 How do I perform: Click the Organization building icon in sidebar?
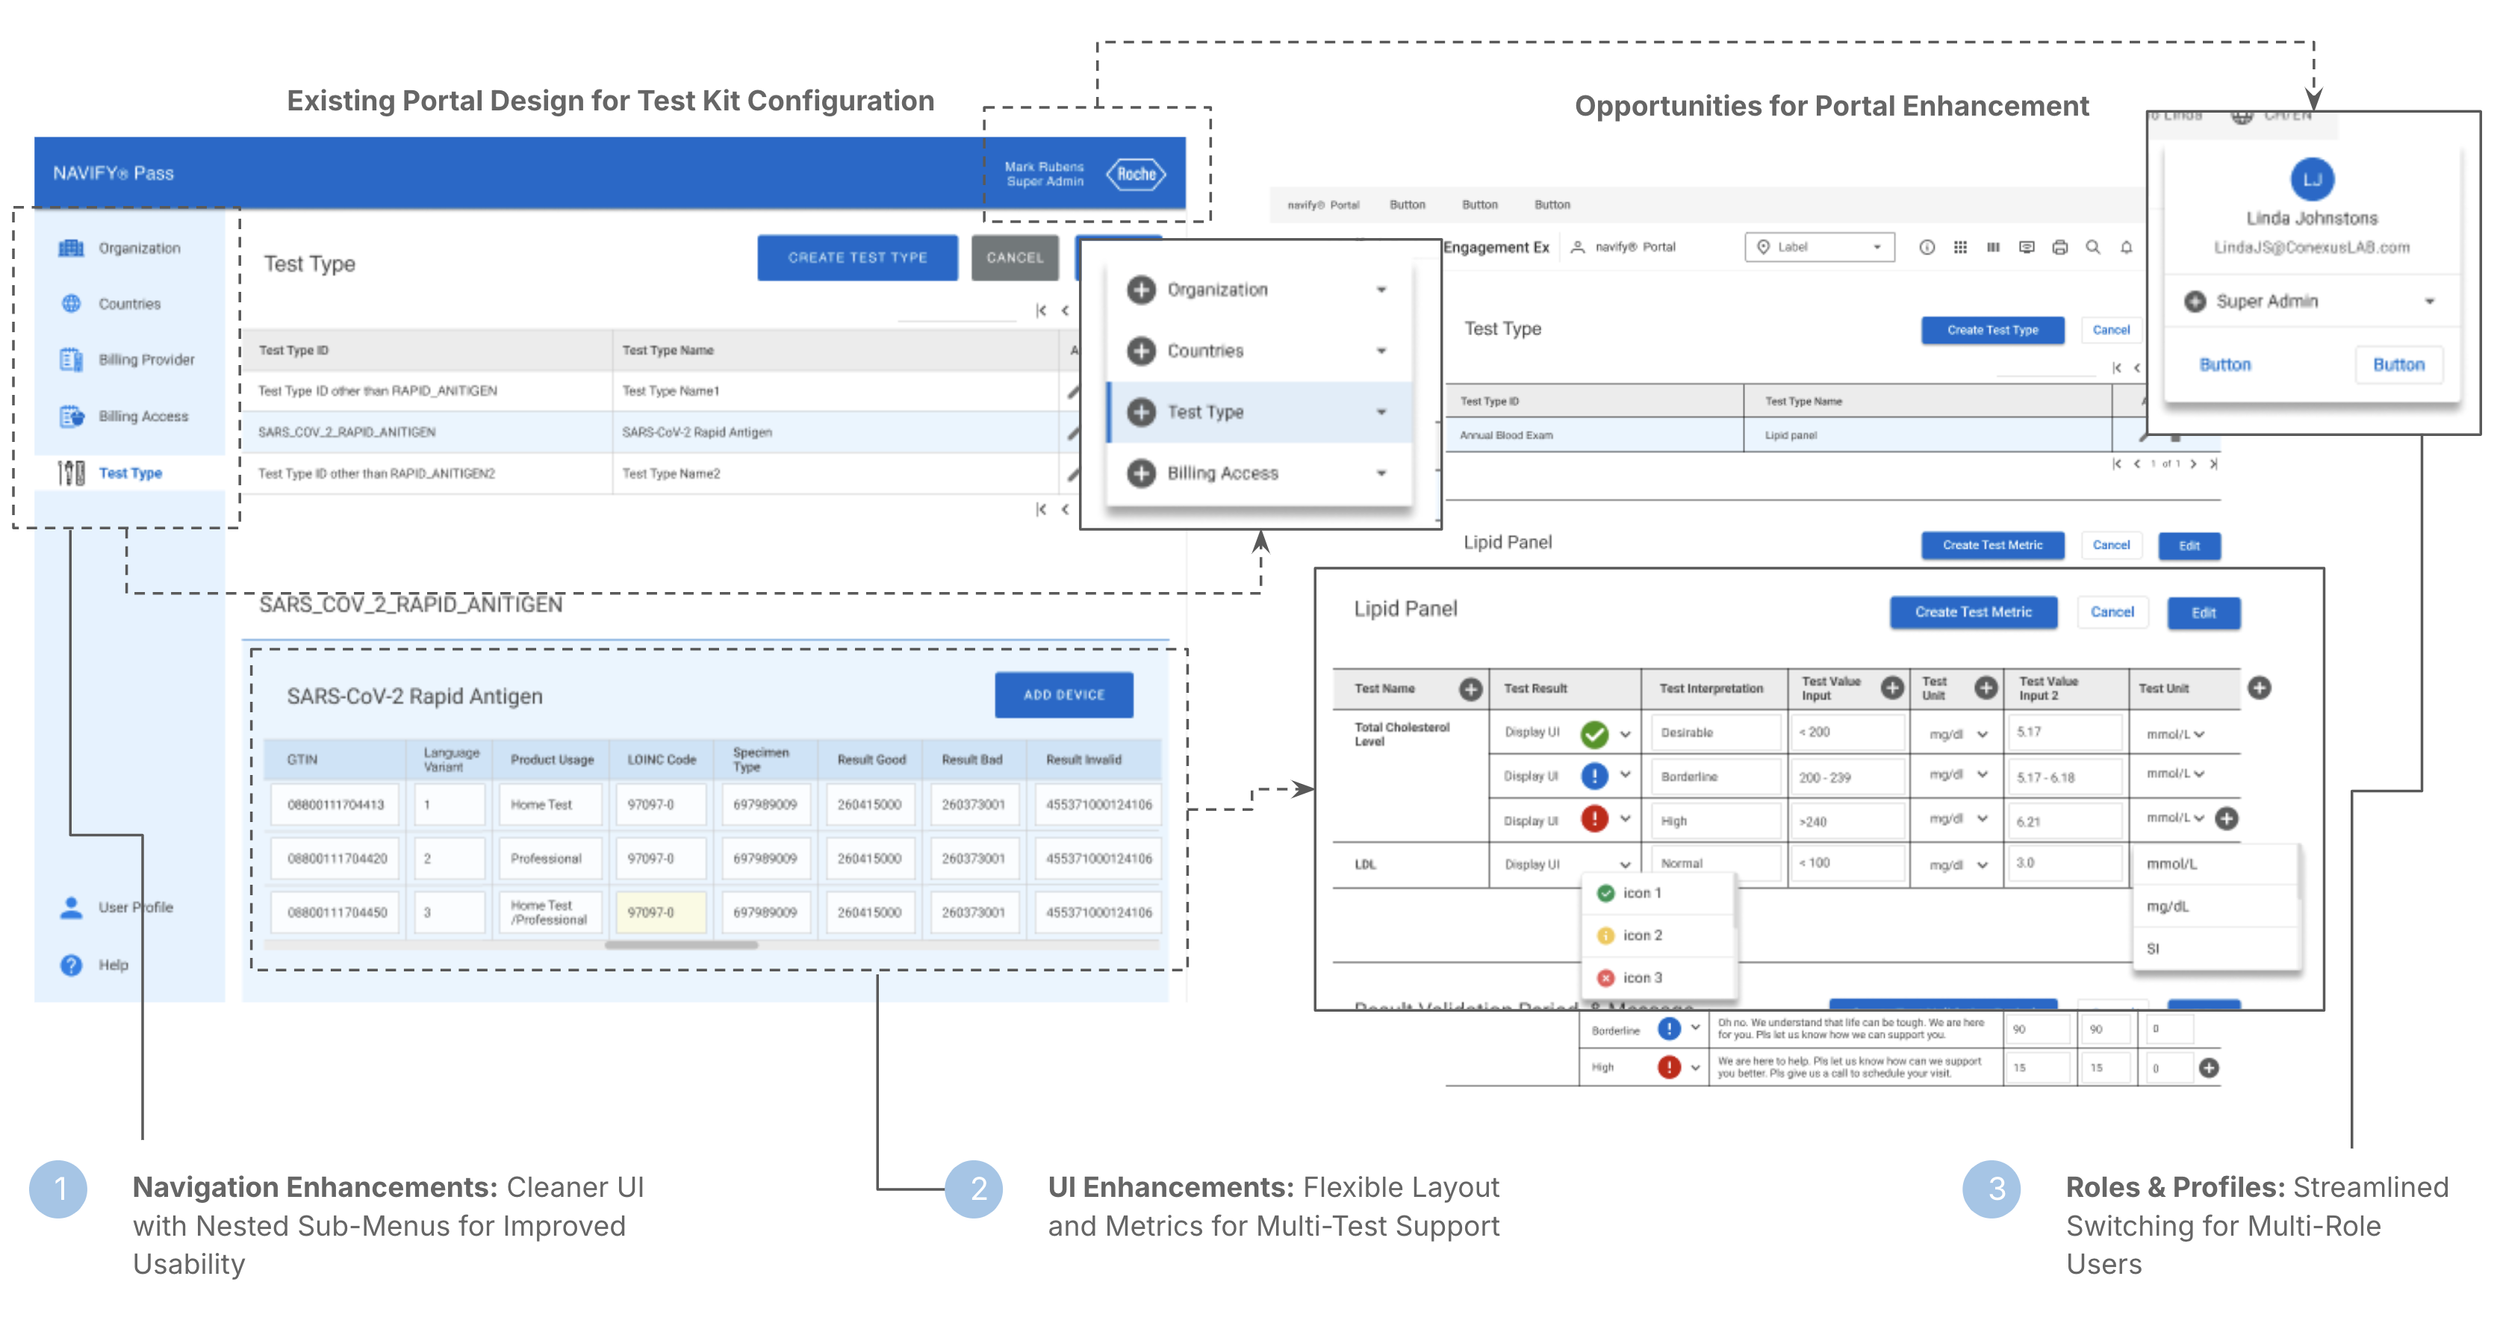pyautogui.click(x=71, y=248)
